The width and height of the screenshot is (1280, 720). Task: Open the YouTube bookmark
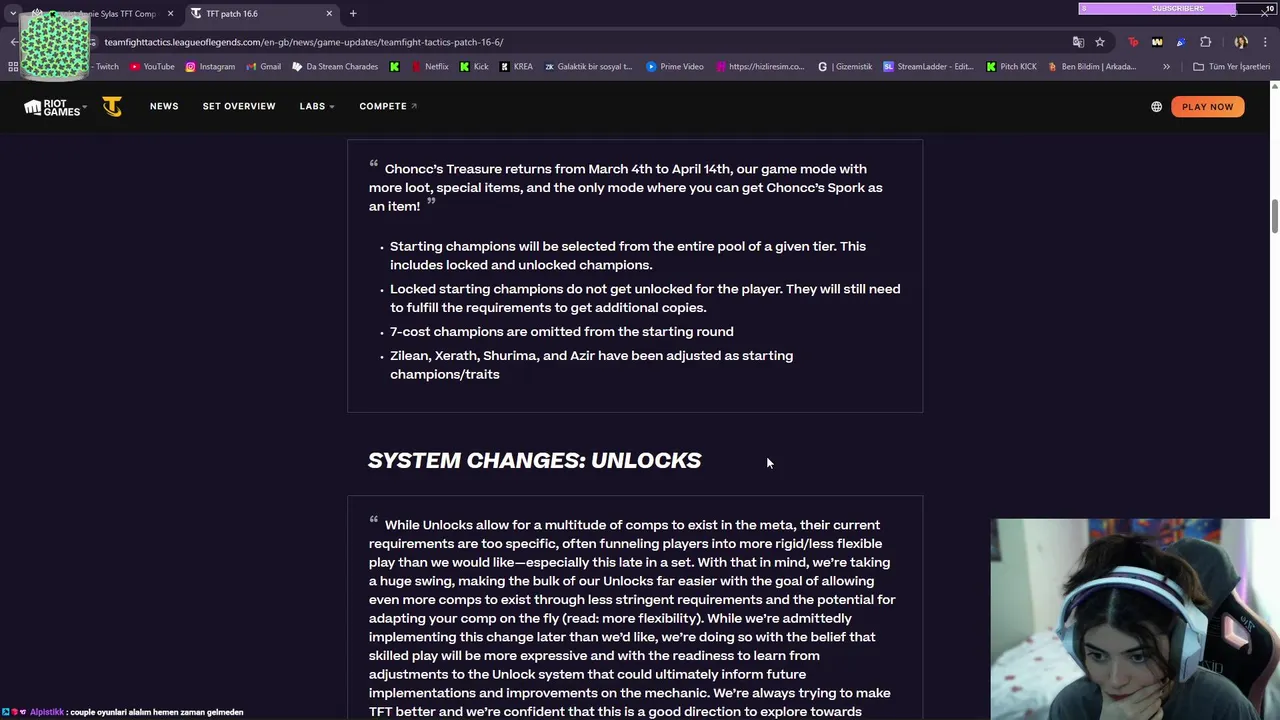point(152,67)
